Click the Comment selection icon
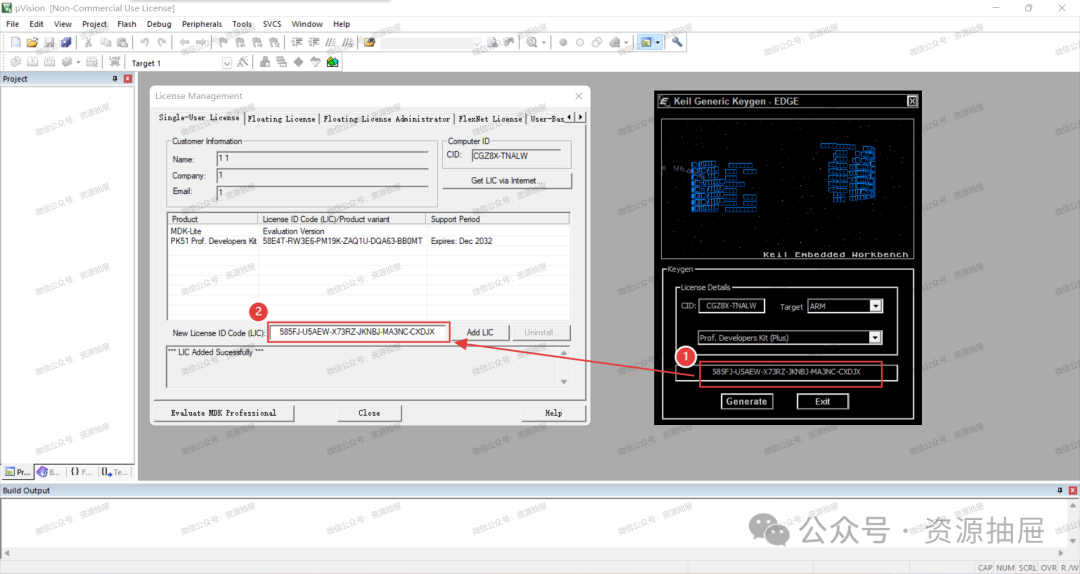Image resolution: width=1080 pixels, height=574 pixels. pyautogui.click(x=331, y=43)
